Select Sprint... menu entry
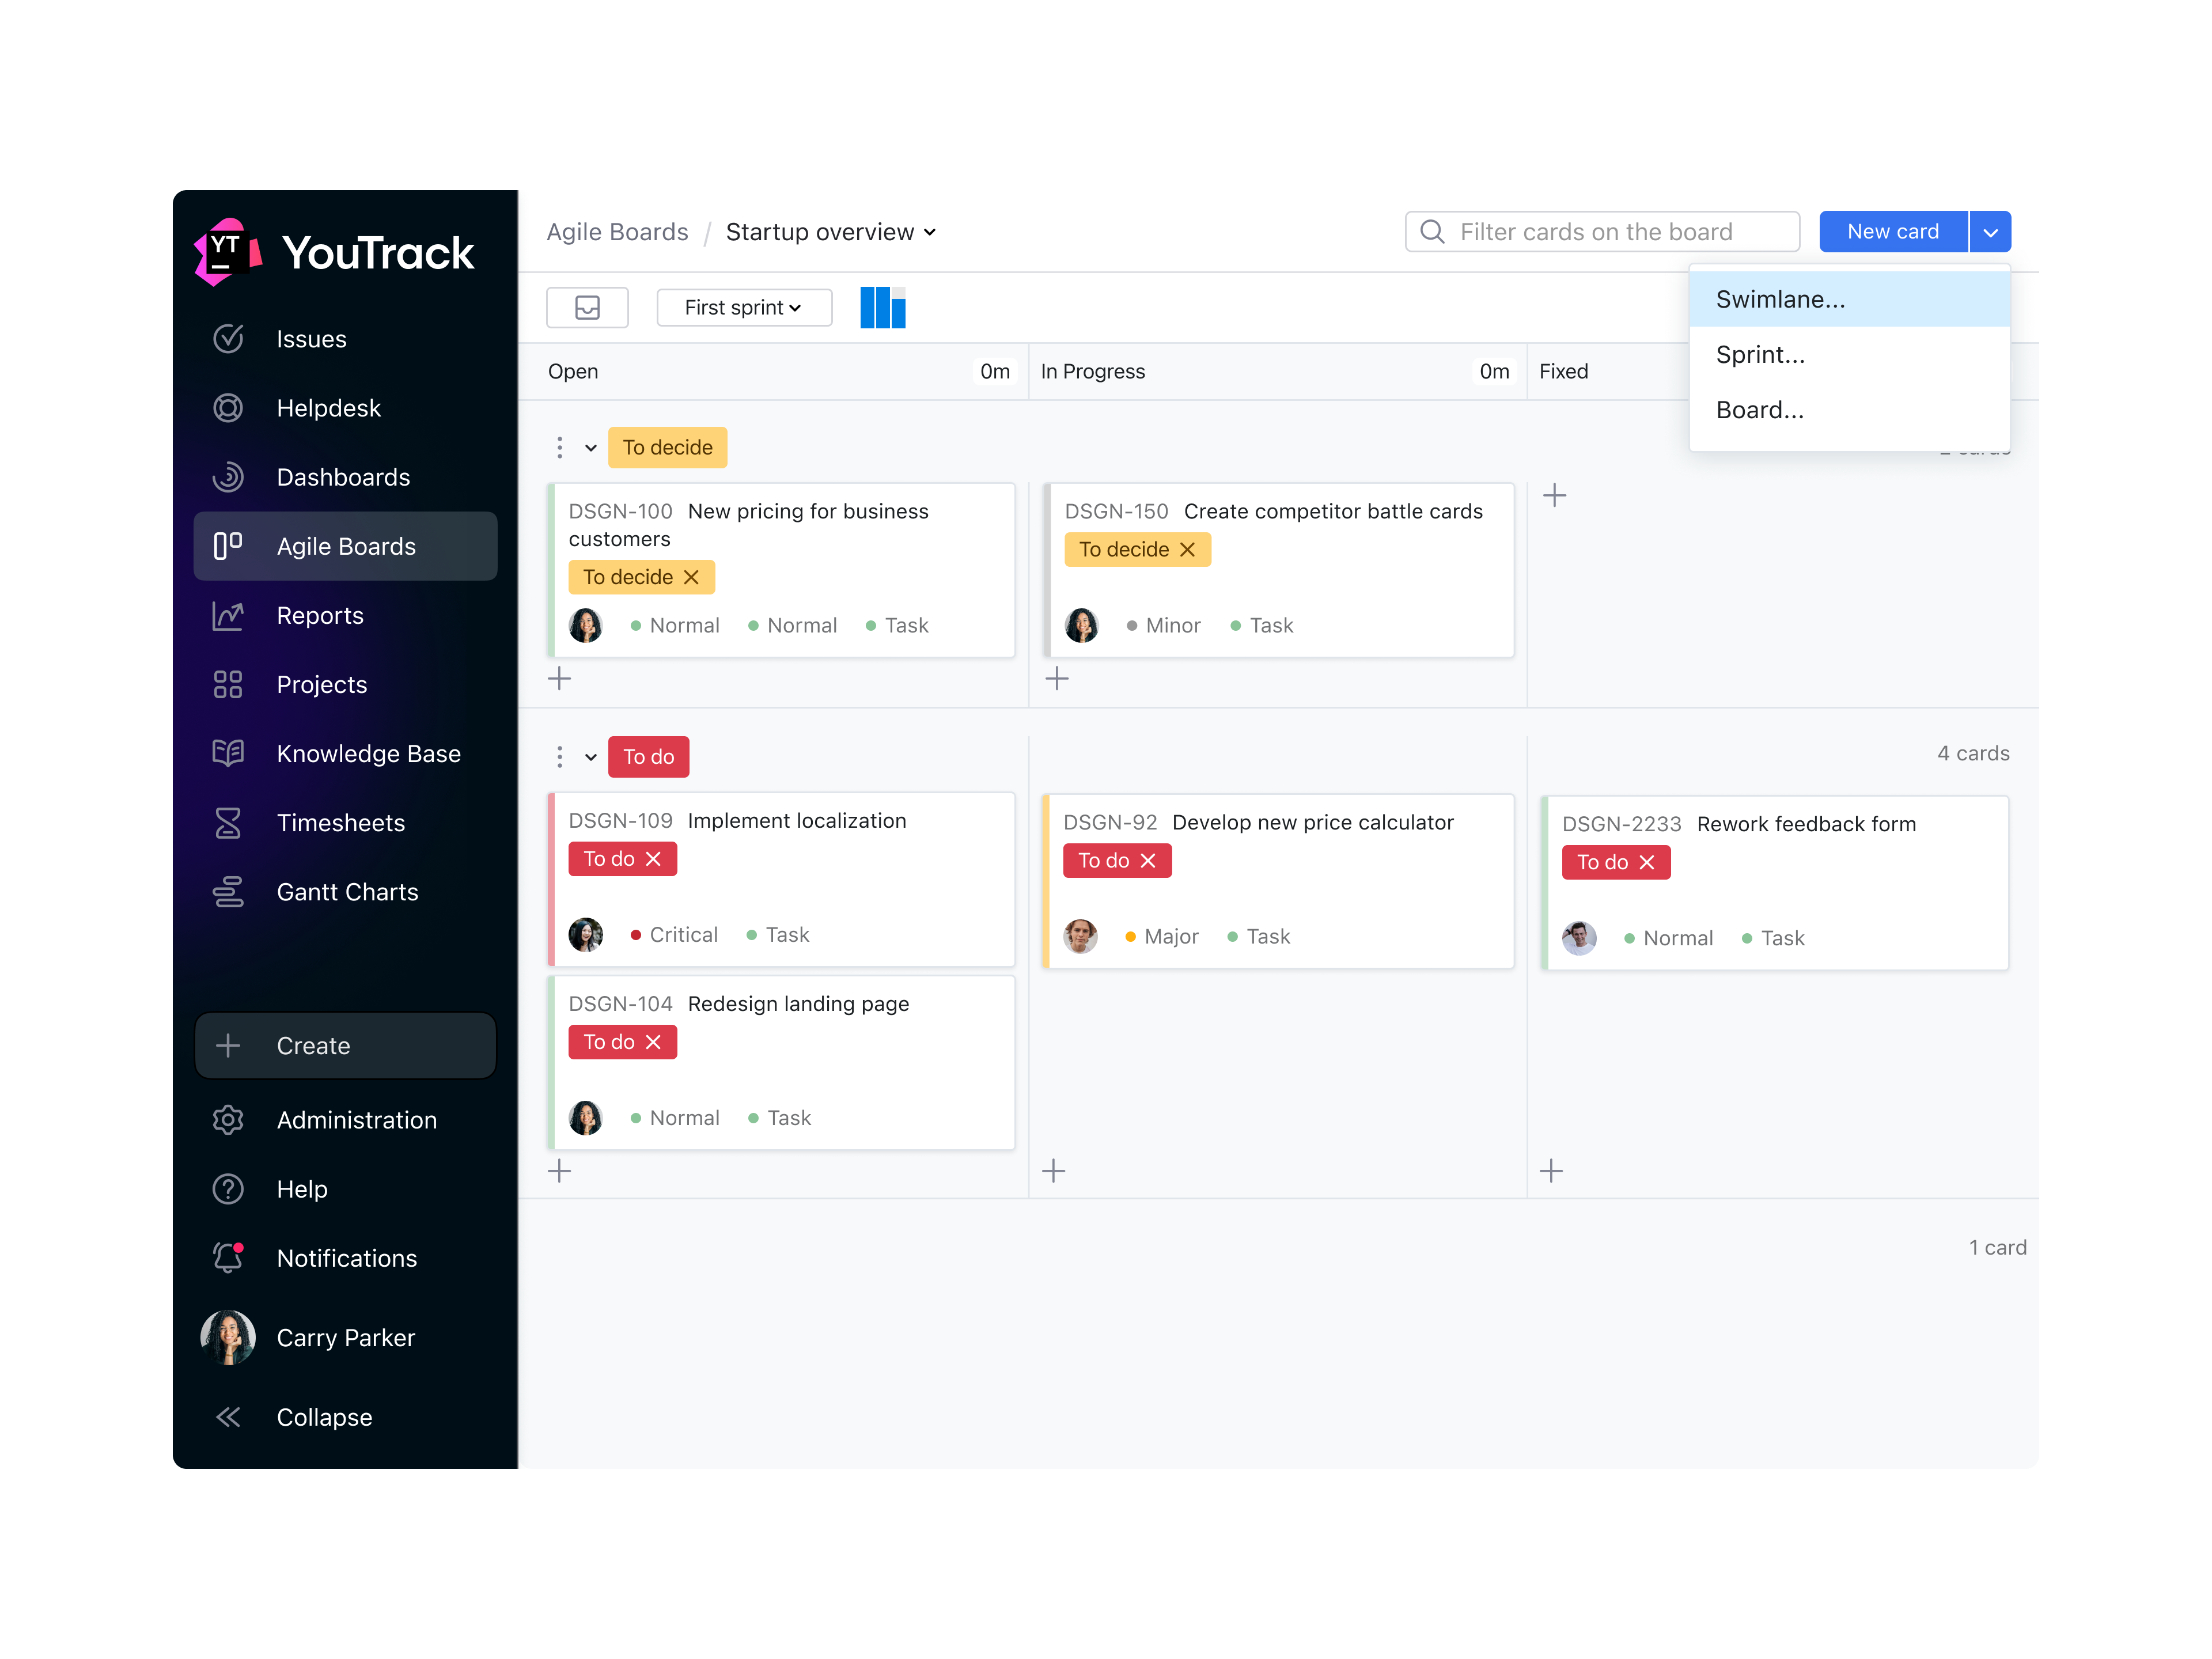Screen dimensions: 2212x1659 (x=1760, y=355)
